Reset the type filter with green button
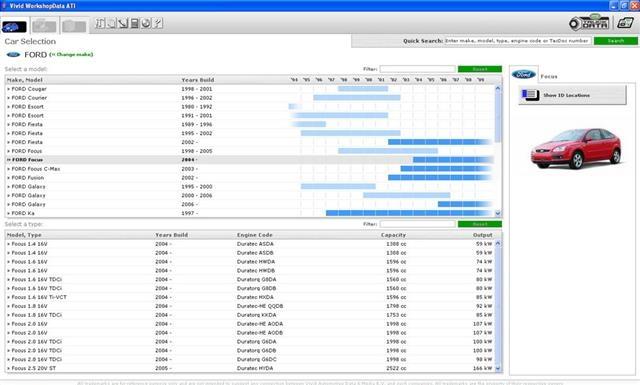The image size is (640, 385). click(x=480, y=224)
